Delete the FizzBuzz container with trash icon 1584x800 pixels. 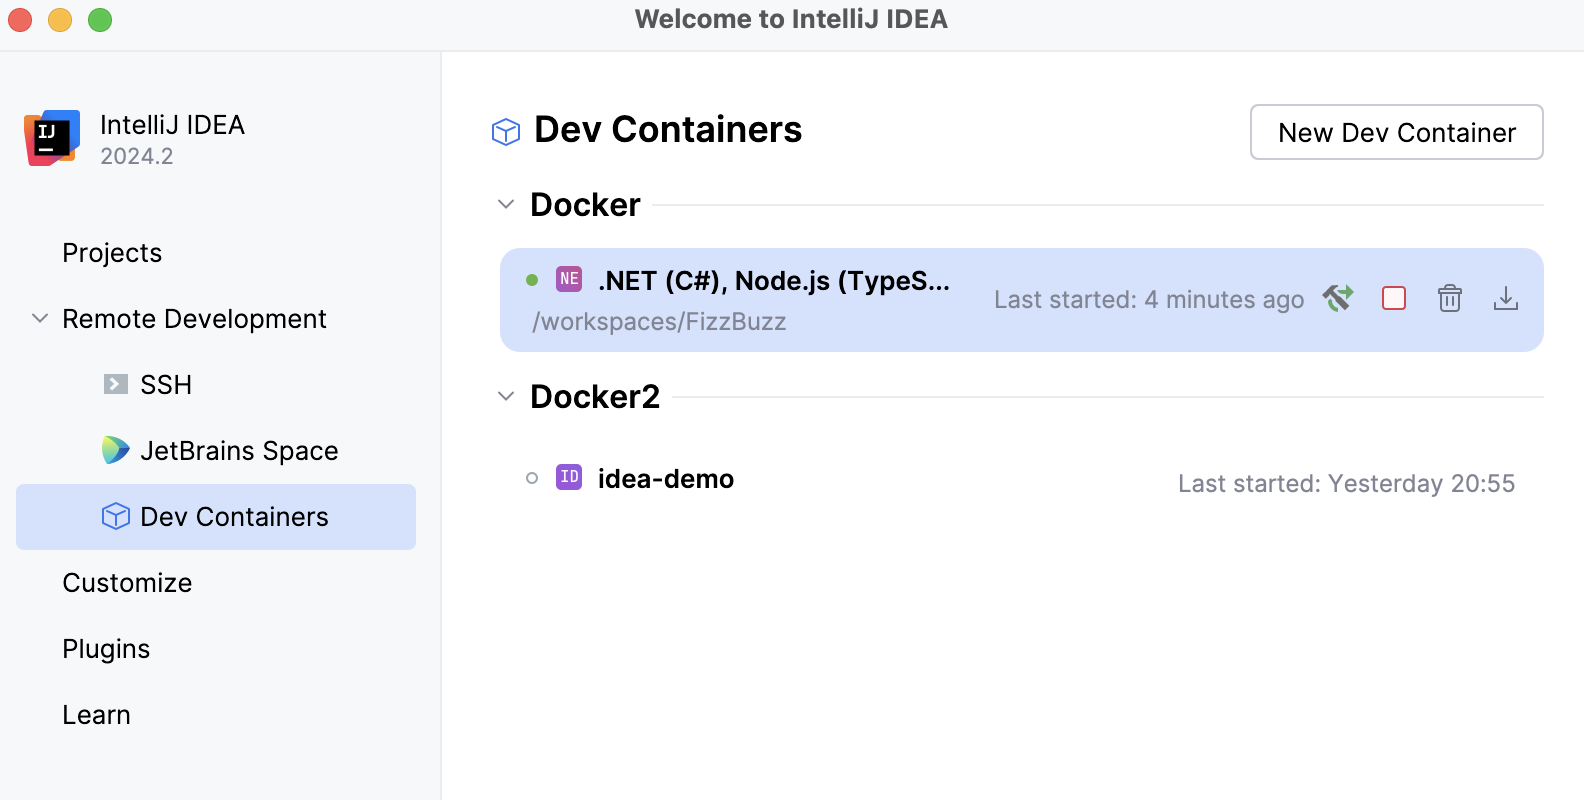(1450, 298)
